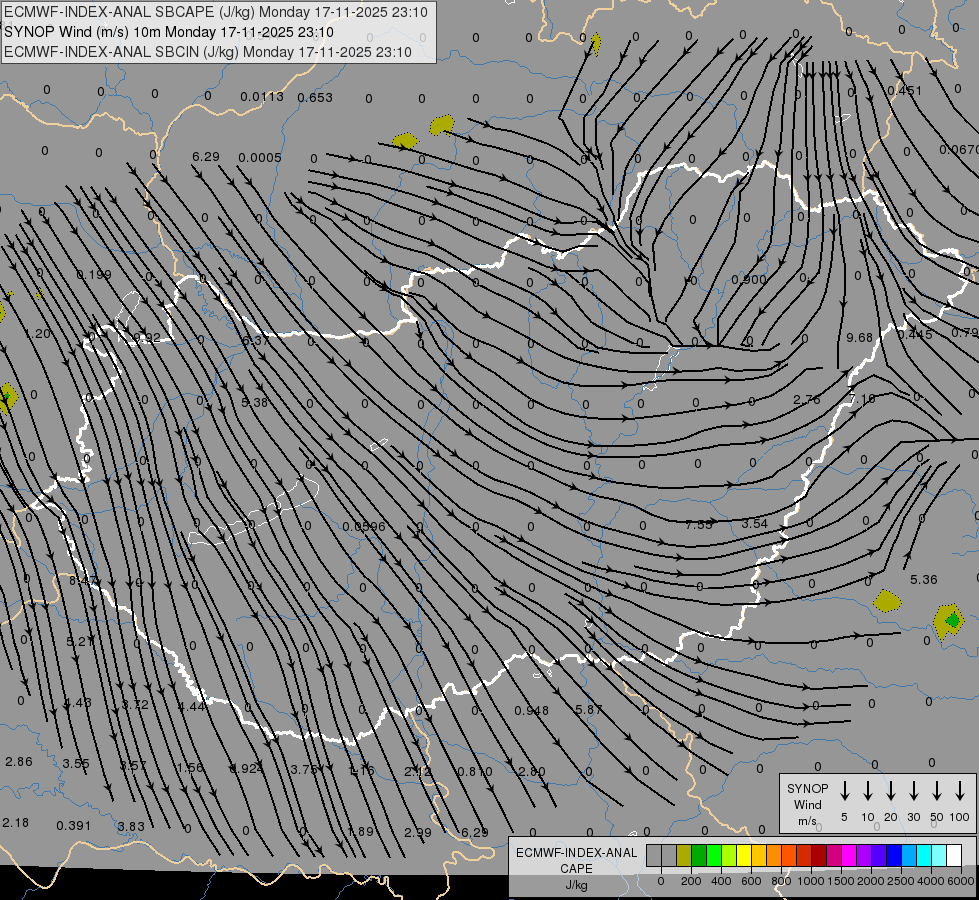Click the SBCAPE title line in header
979x900 pixels.
216,12
